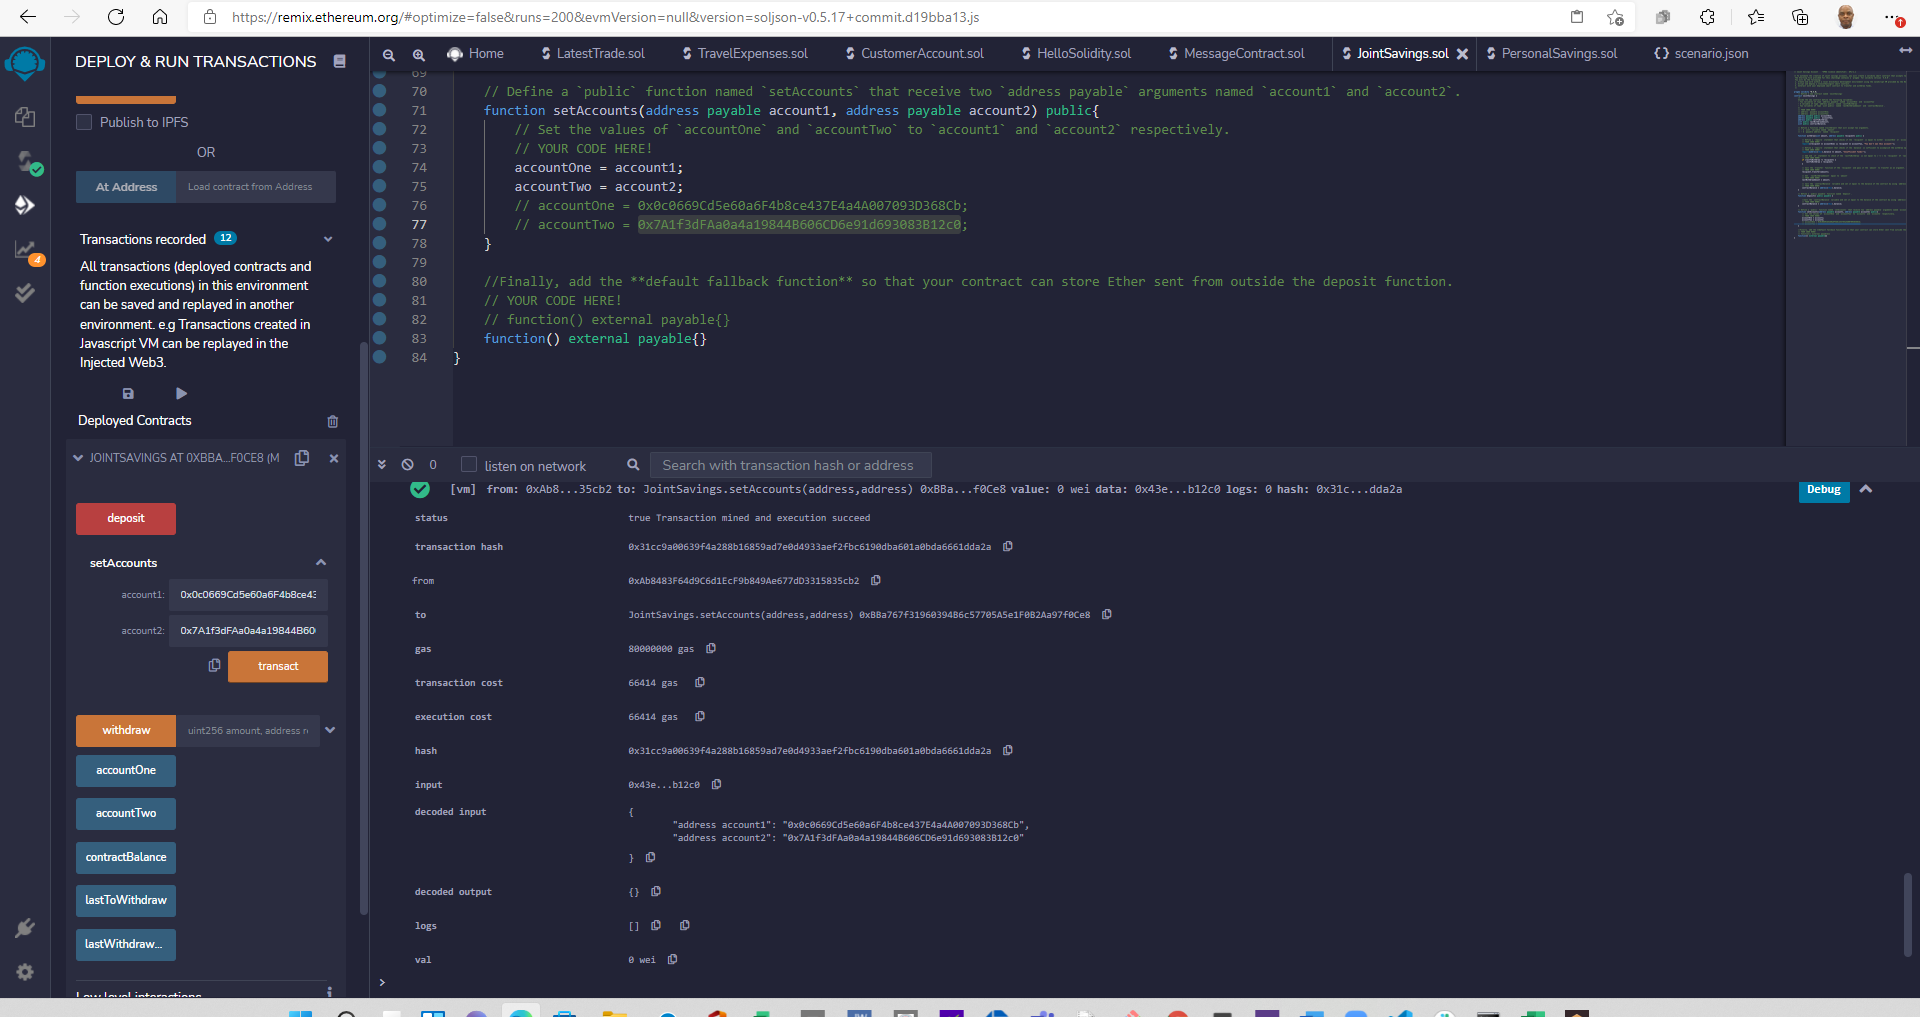Switch to the PersonalSavings.sol tab

click(x=1560, y=53)
